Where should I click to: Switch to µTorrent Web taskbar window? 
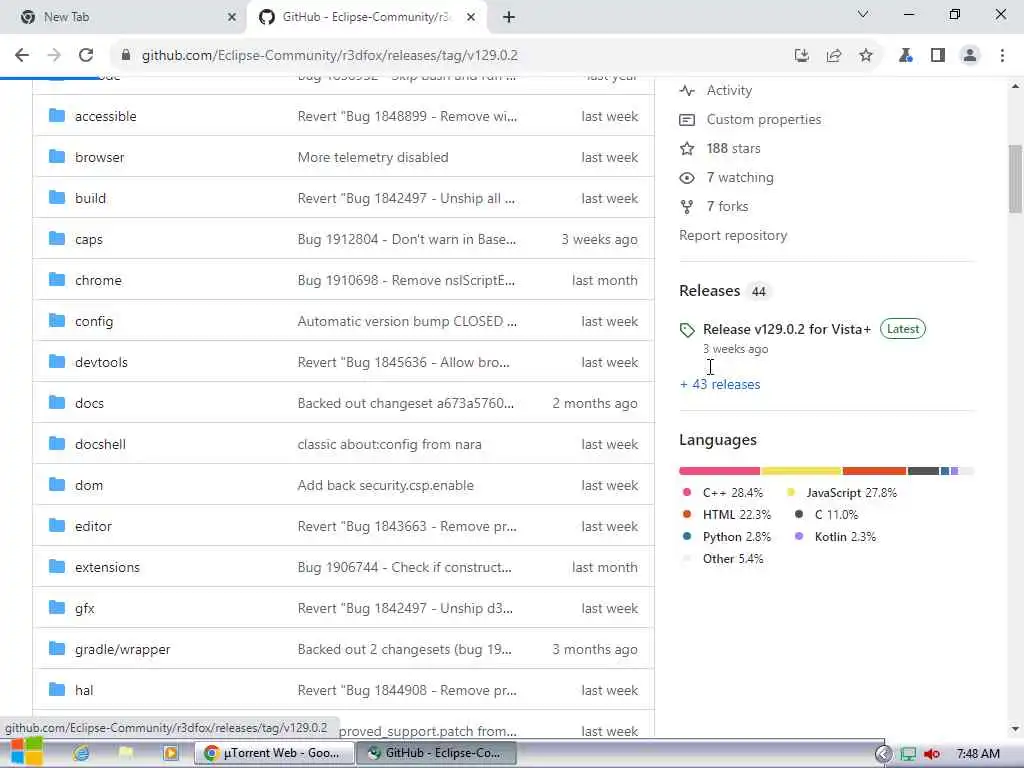pyautogui.click(x=274, y=753)
